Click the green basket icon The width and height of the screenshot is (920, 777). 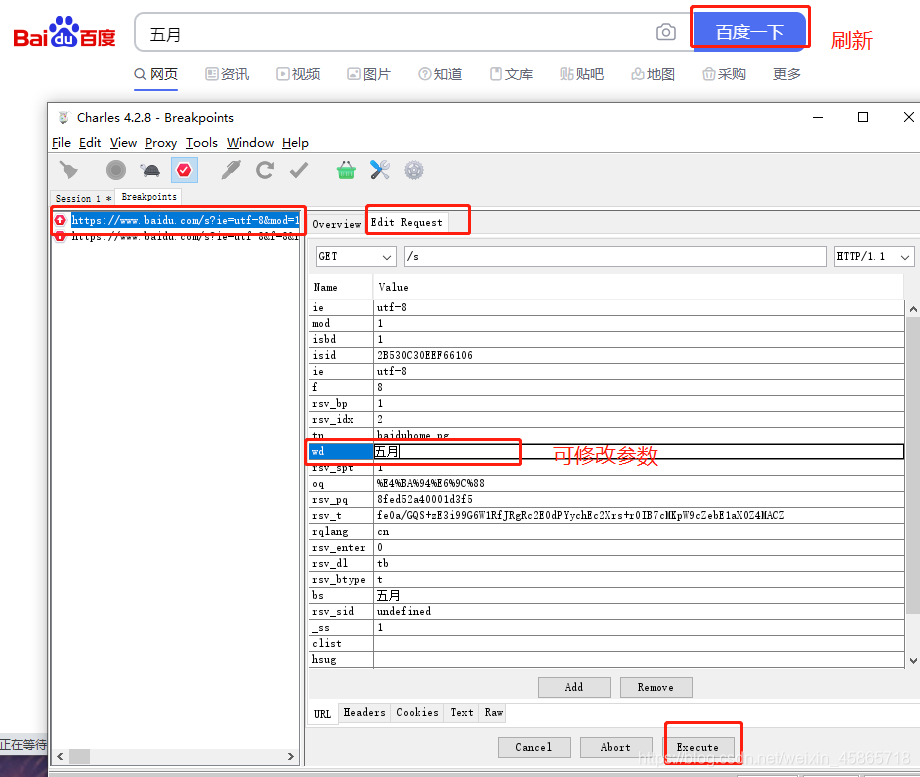346,170
